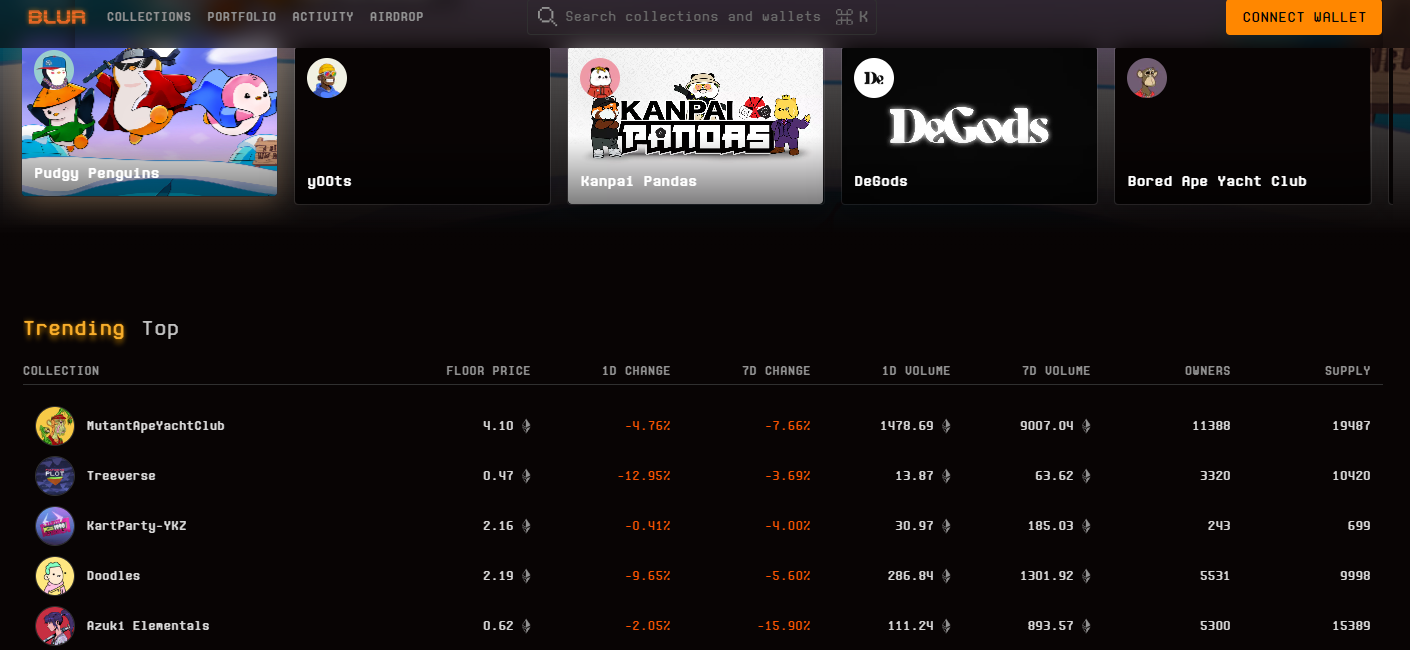Open the MutantApeYachtClub collection name link
1410x650 pixels.
pos(155,426)
